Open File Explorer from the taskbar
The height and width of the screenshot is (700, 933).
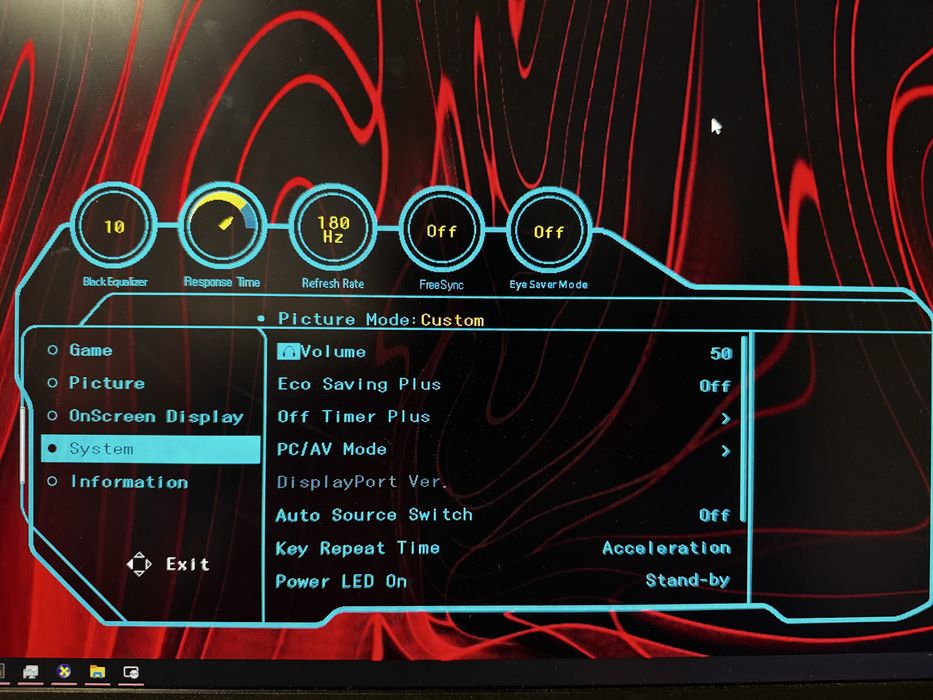pyautogui.click(x=97, y=671)
